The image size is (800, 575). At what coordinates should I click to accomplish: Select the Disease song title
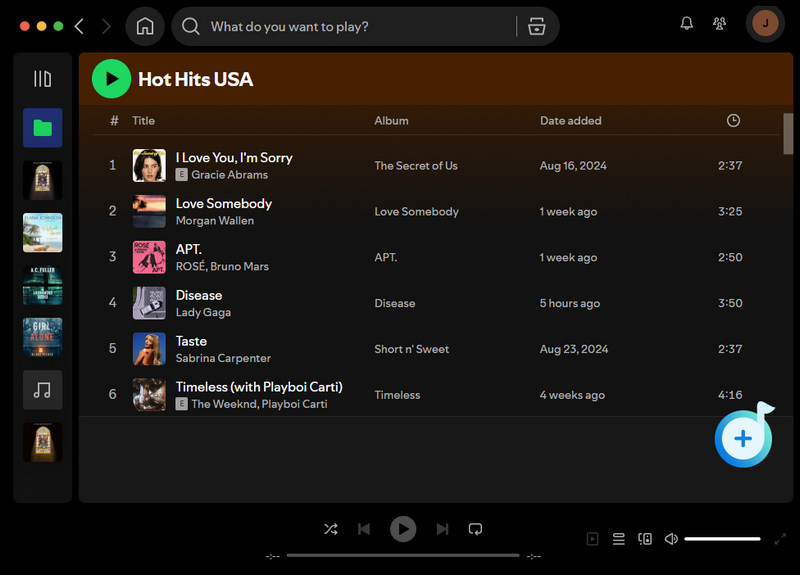coord(199,295)
